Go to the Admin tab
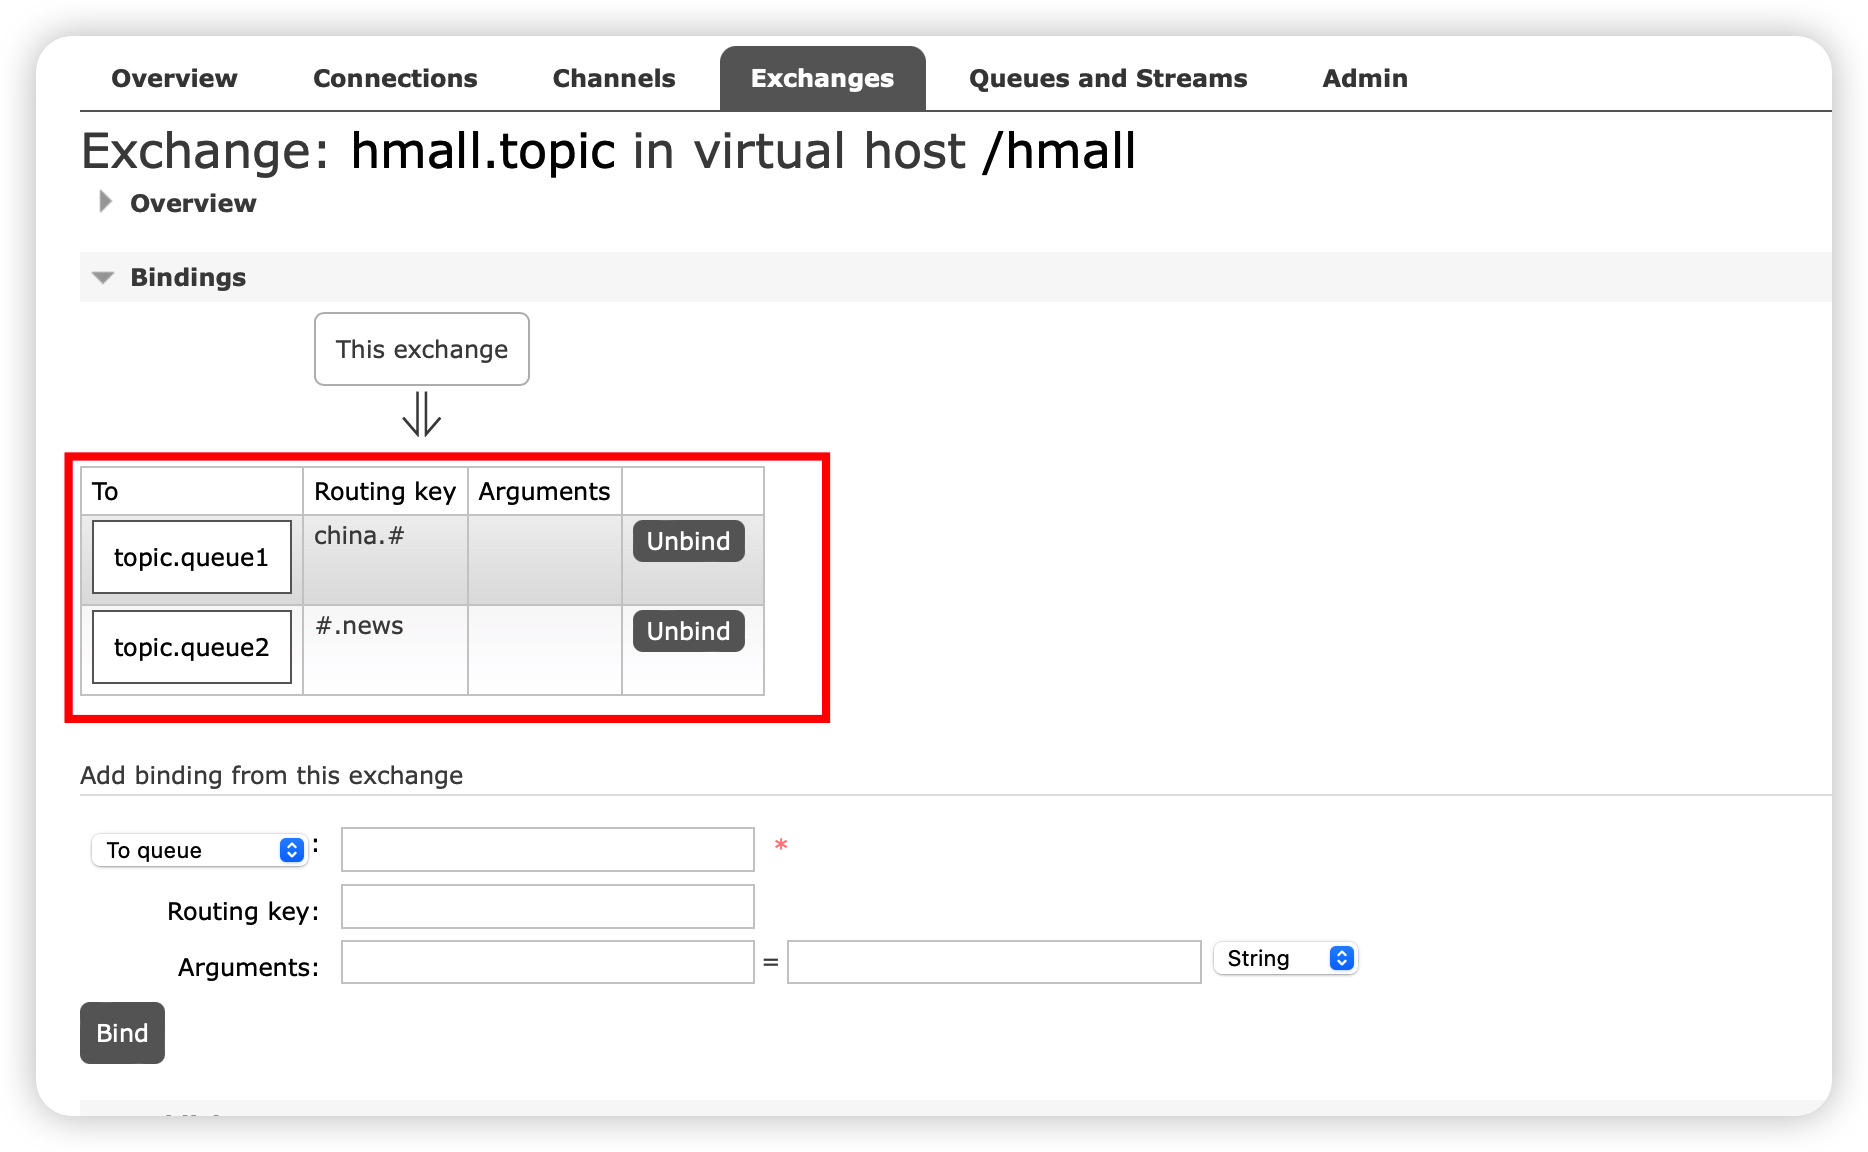 click(x=1365, y=77)
